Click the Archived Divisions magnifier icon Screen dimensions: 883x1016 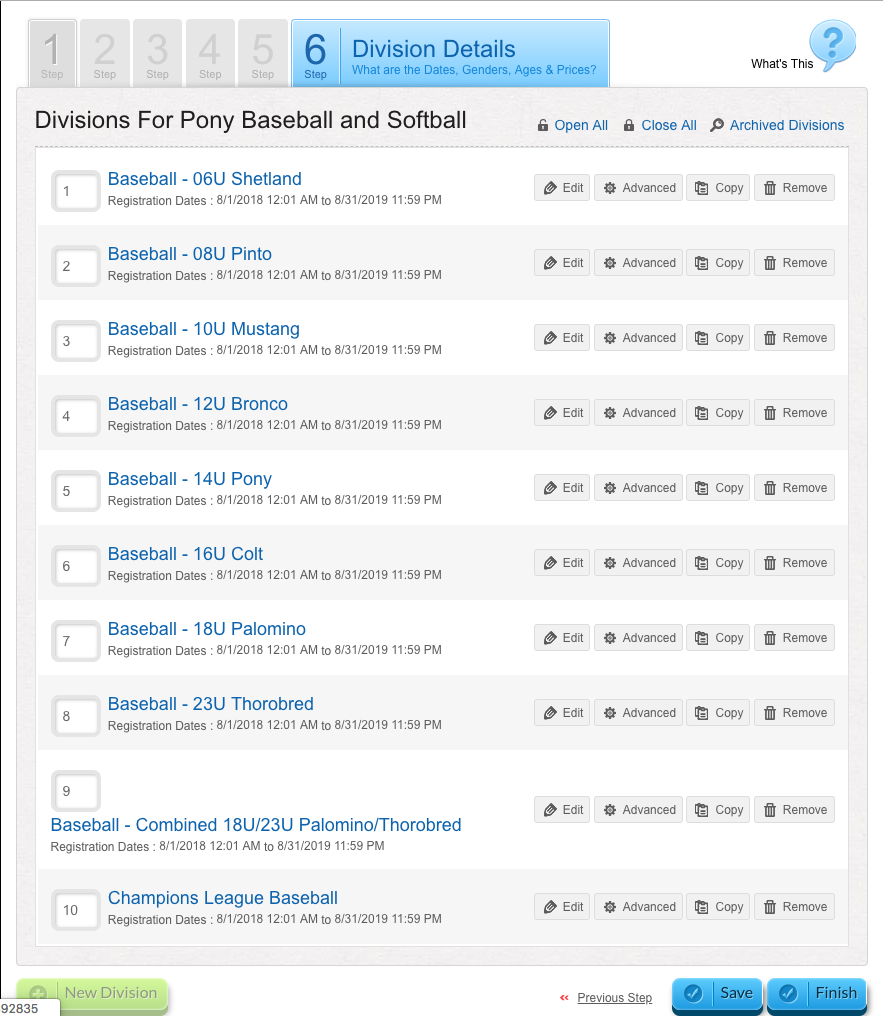717,125
